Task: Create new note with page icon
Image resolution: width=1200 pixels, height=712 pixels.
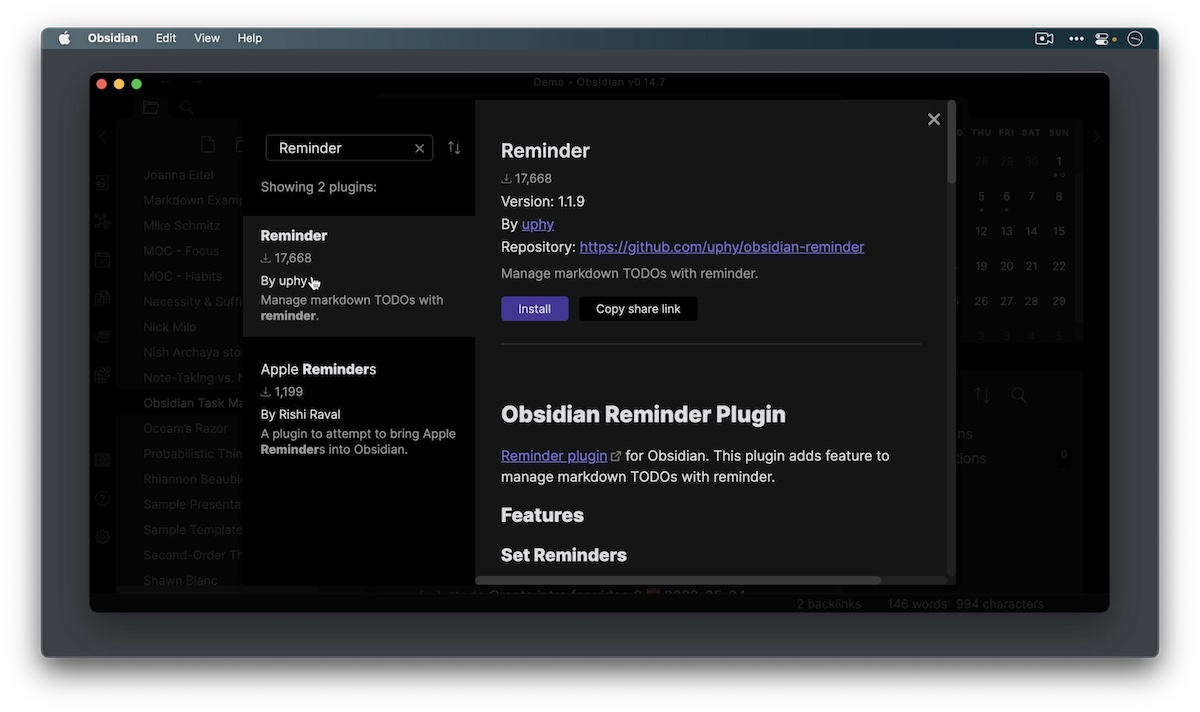Action: click(x=208, y=145)
